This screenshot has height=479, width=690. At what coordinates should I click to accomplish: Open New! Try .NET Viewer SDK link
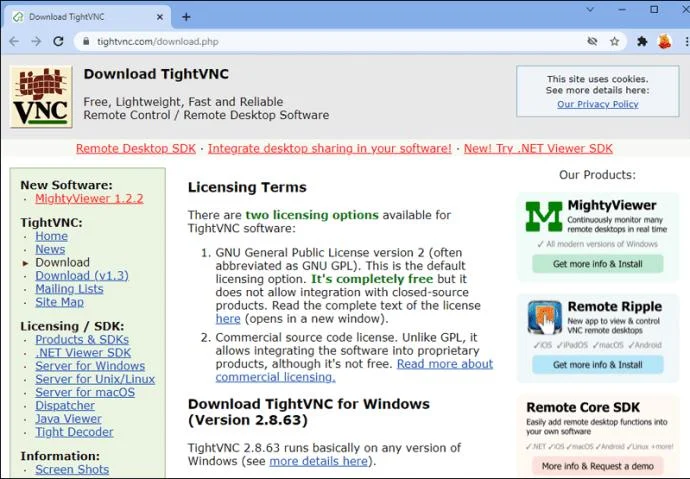pyautogui.click(x=538, y=149)
